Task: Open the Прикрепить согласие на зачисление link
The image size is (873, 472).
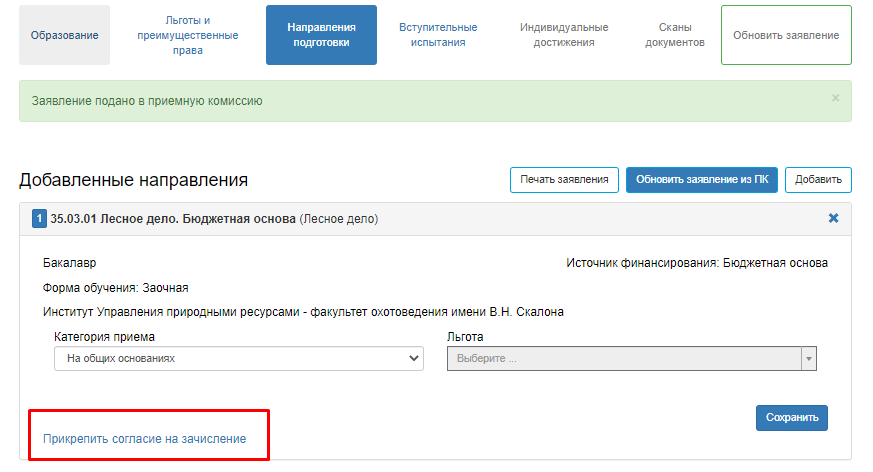Action: pyautogui.click(x=144, y=439)
